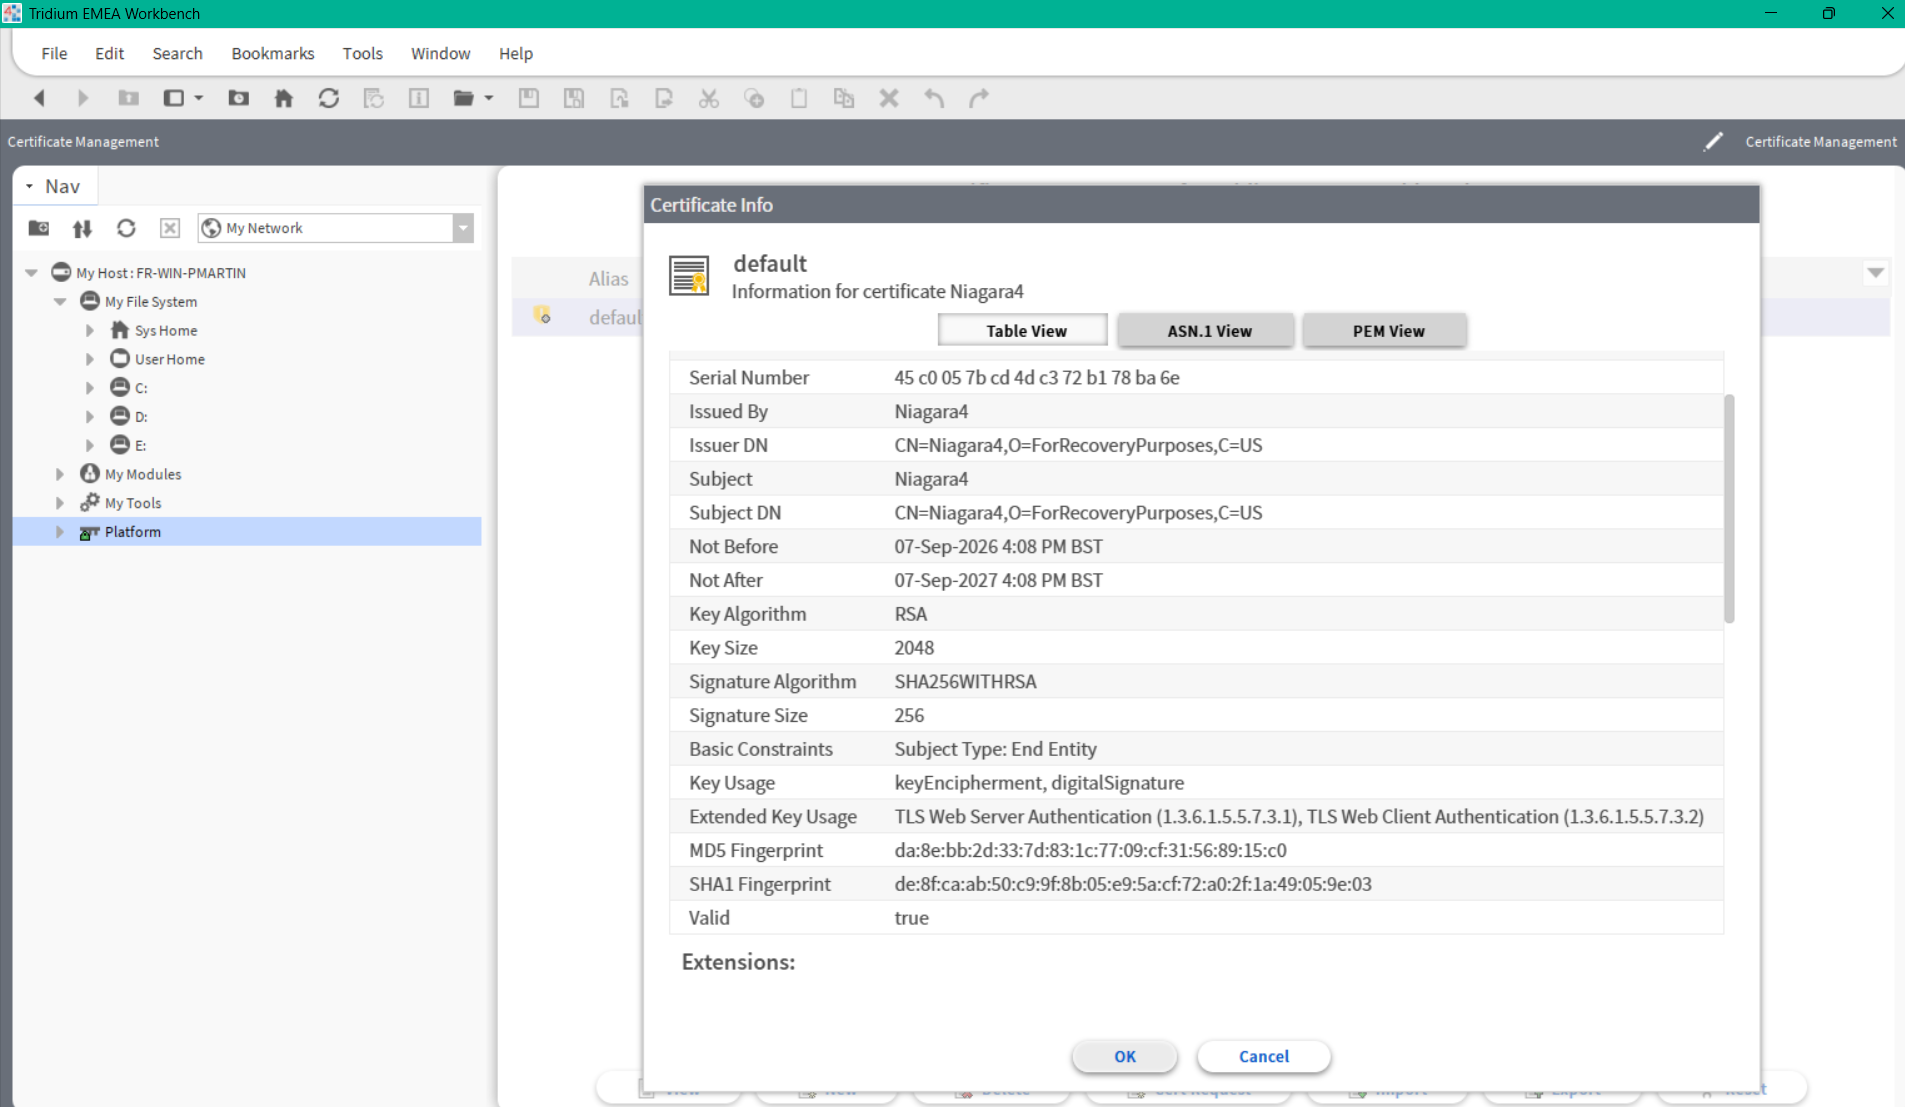
Task: Click OK in Certificate Info dialog
Action: 1125,1056
